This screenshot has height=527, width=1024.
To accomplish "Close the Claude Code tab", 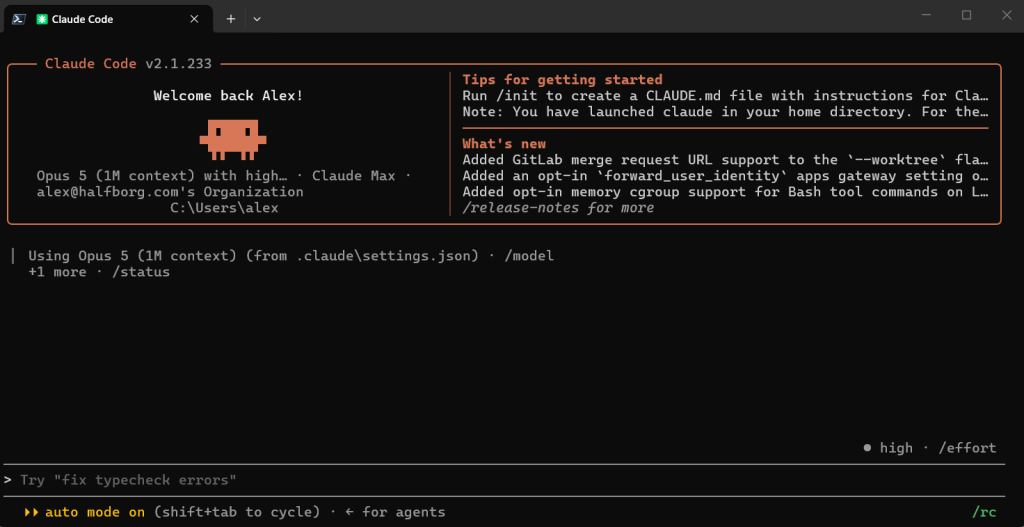I will (194, 19).
